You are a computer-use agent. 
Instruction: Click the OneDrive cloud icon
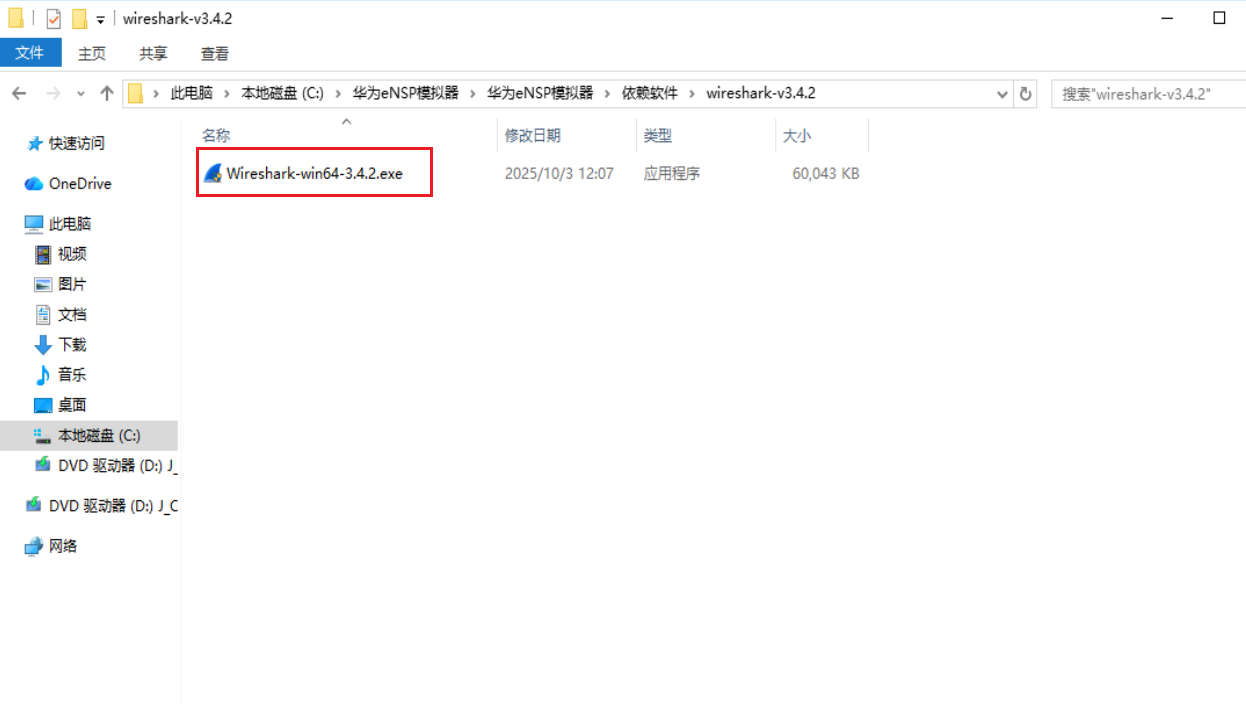pos(34,184)
